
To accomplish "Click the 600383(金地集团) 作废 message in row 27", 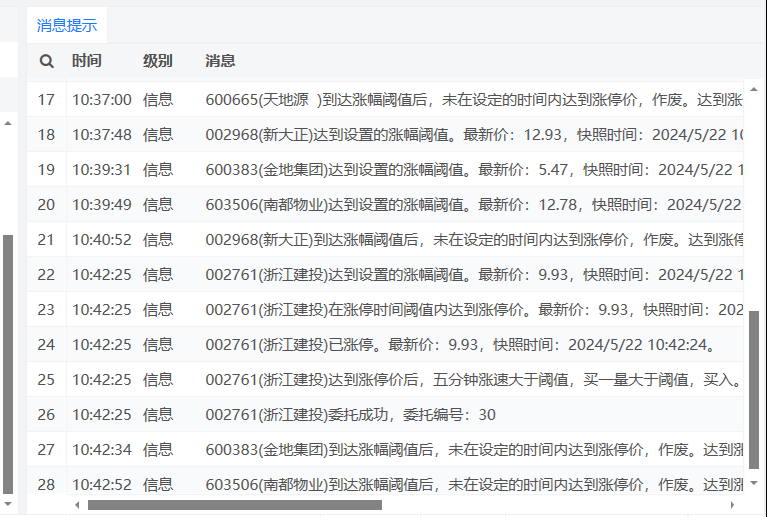I will pos(474,450).
